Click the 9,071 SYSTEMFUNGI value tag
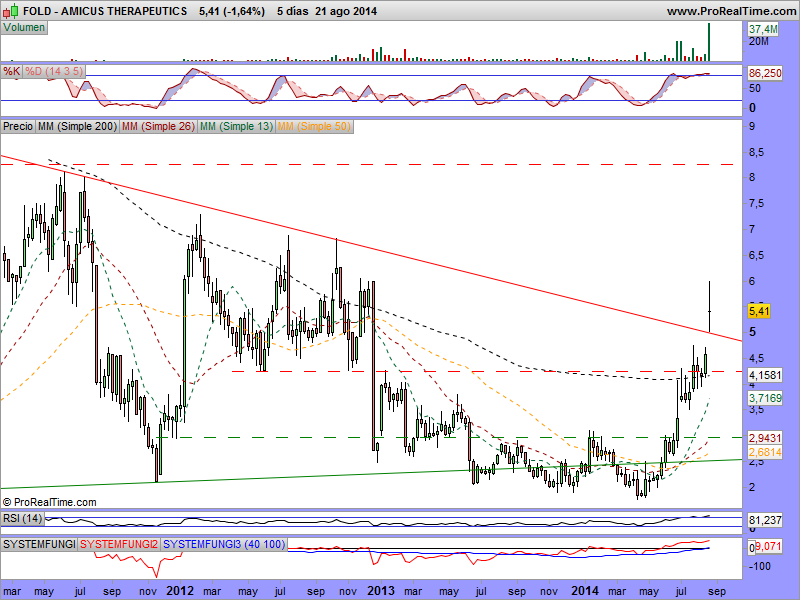800x600 pixels. tap(768, 546)
